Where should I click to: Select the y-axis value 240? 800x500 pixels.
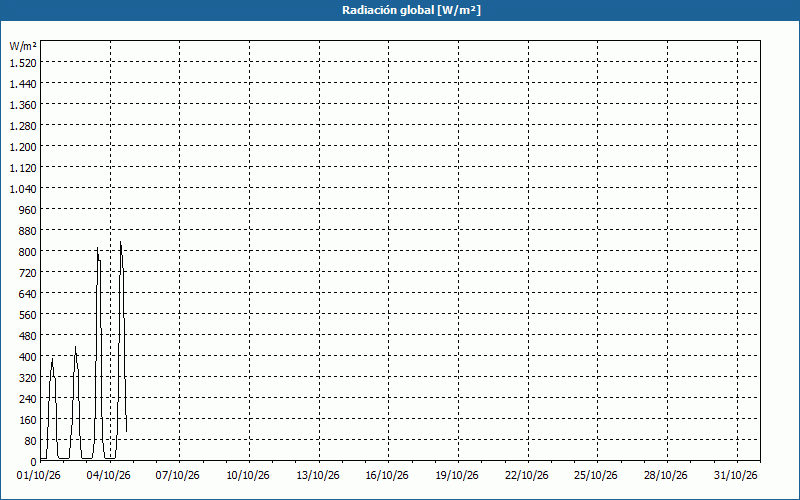pyautogui.click(x=29, y=398)
